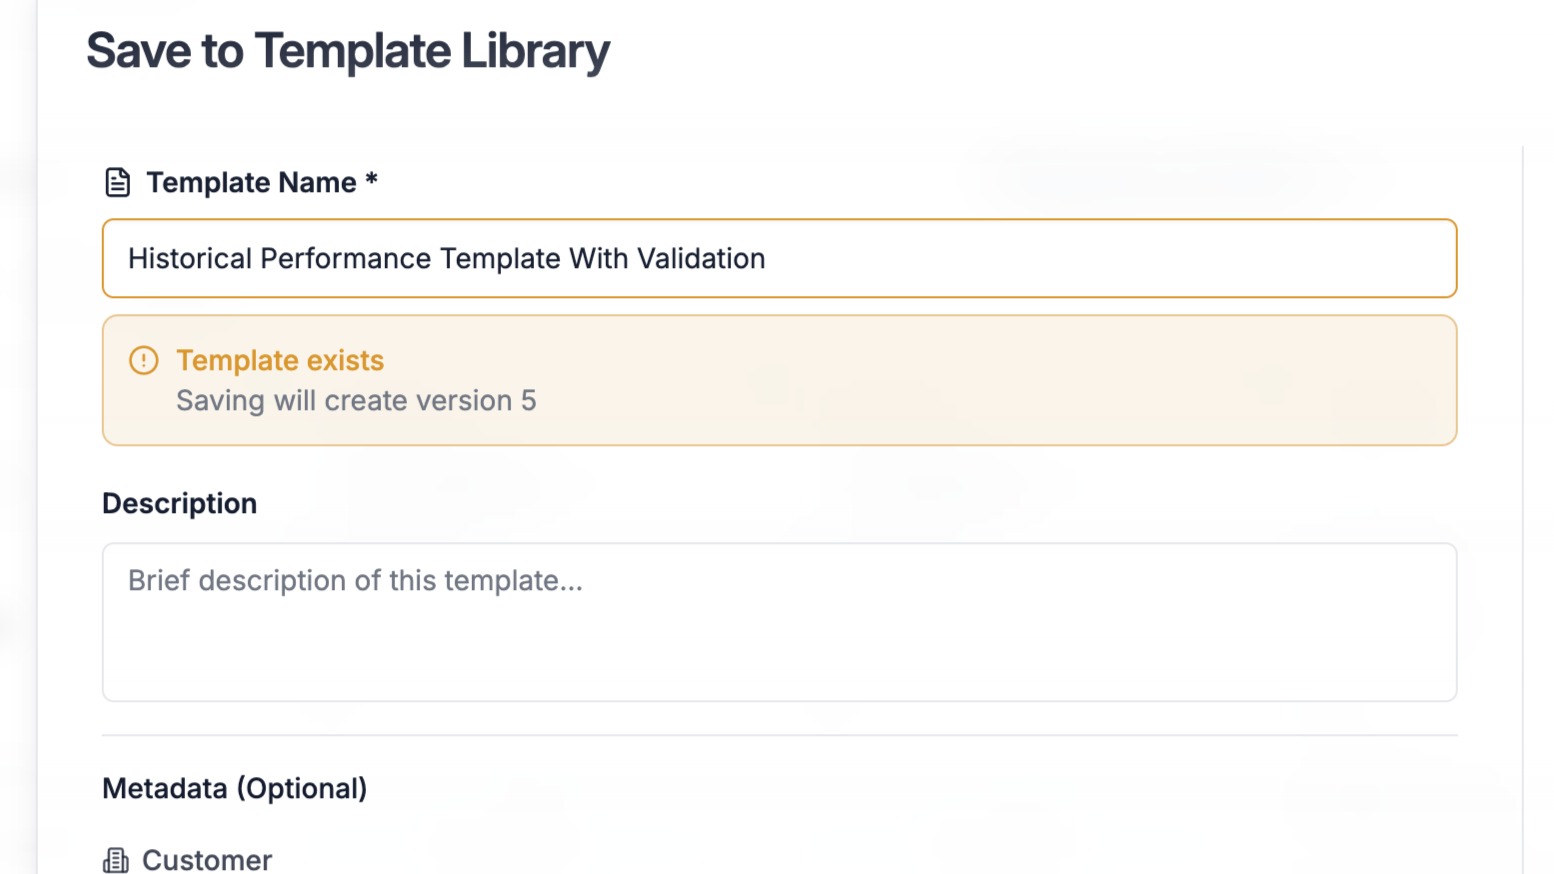1554x874 pixels.
Task: Click the 'Description' field label
Action: [x=179, y=503]
